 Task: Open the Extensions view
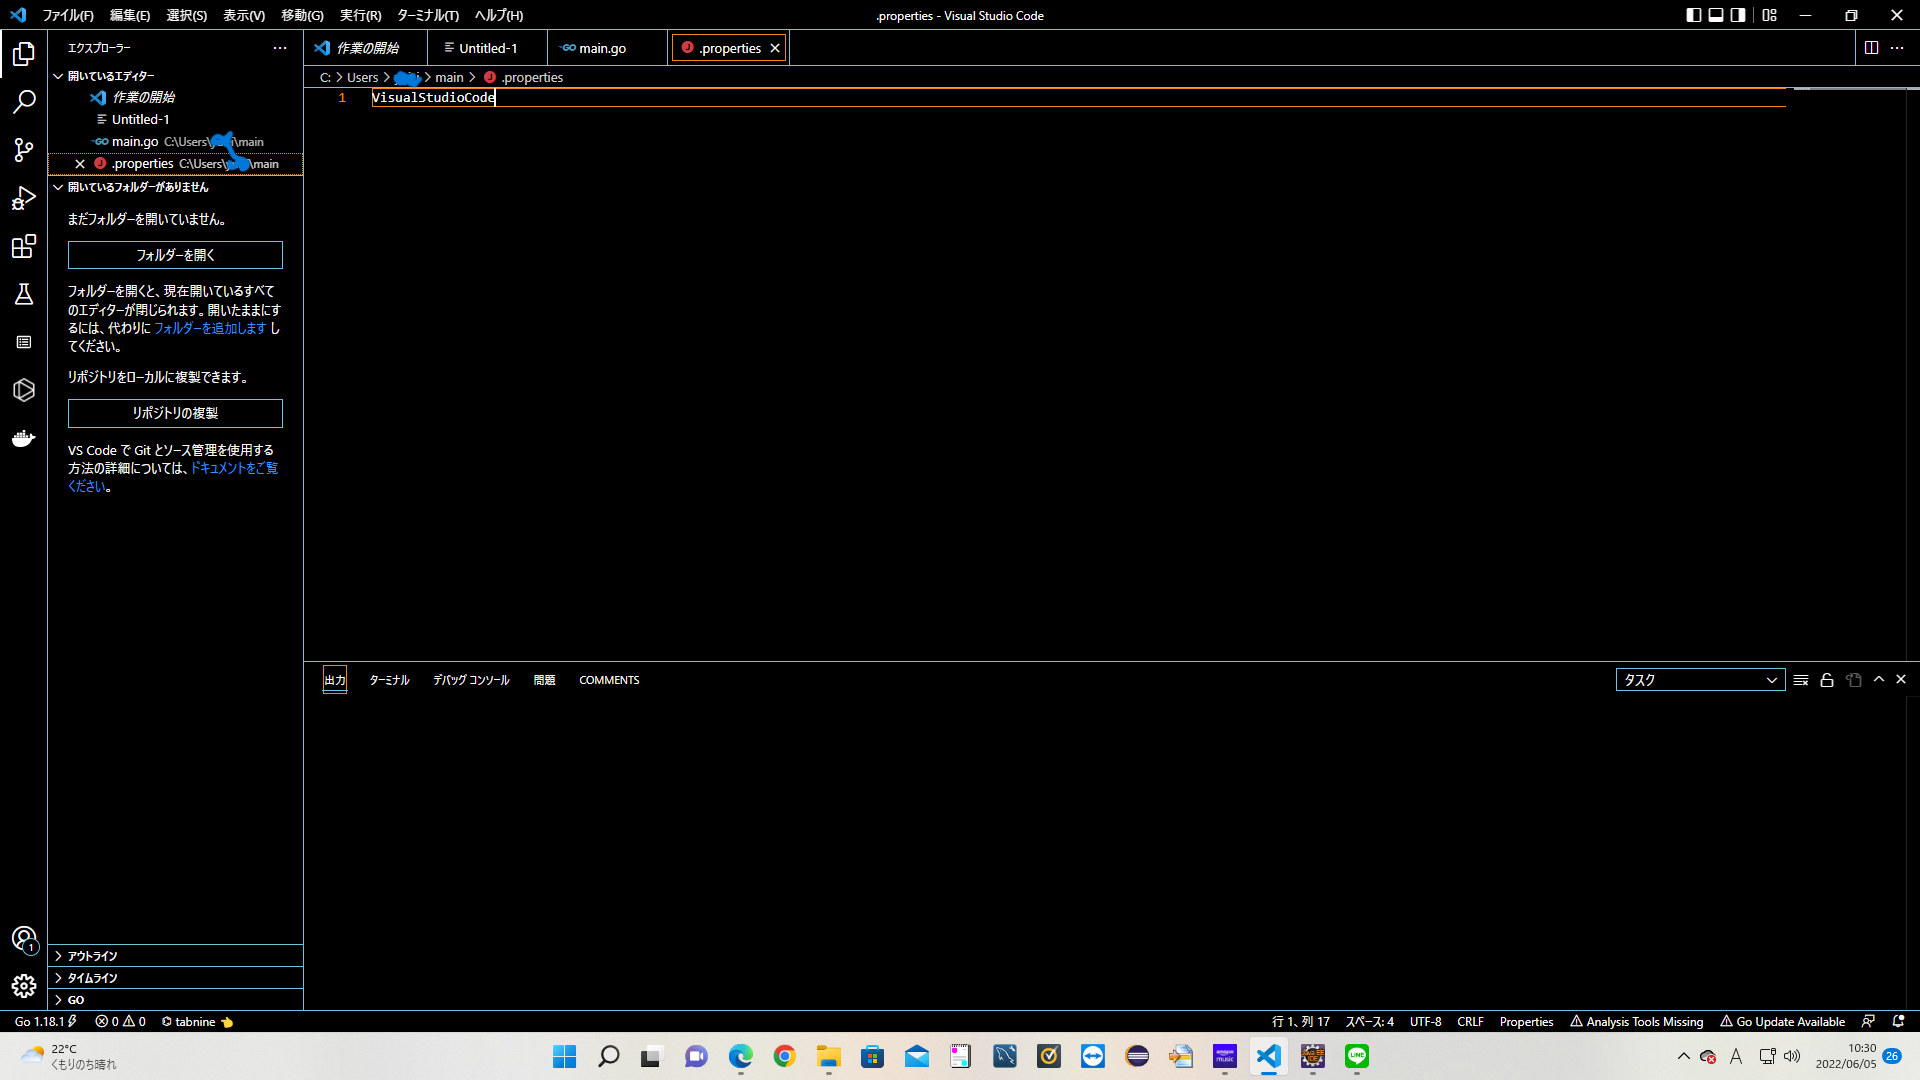[x=24, y=246]
